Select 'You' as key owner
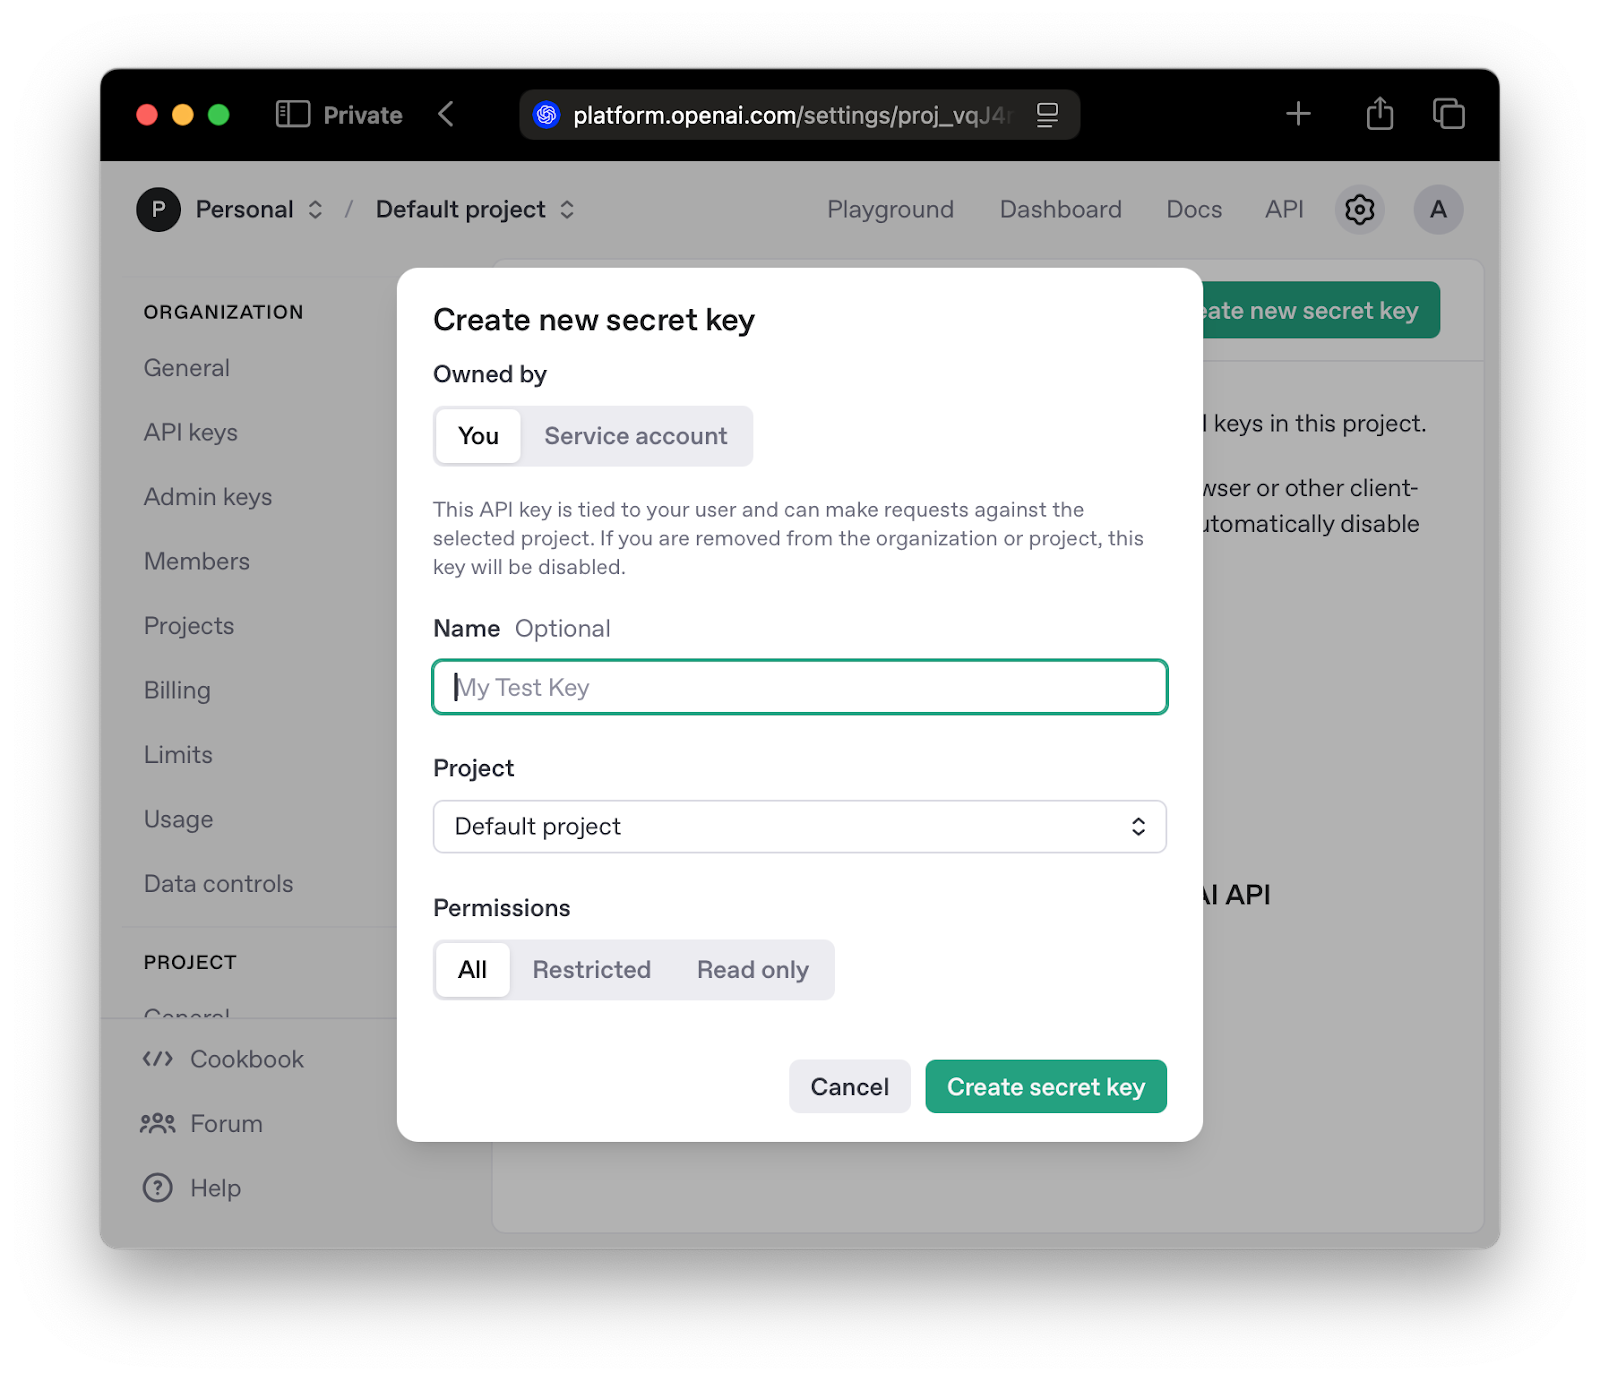This screenshot has width=1600, height=1381. pyautogui.click(x=478, y=436)
